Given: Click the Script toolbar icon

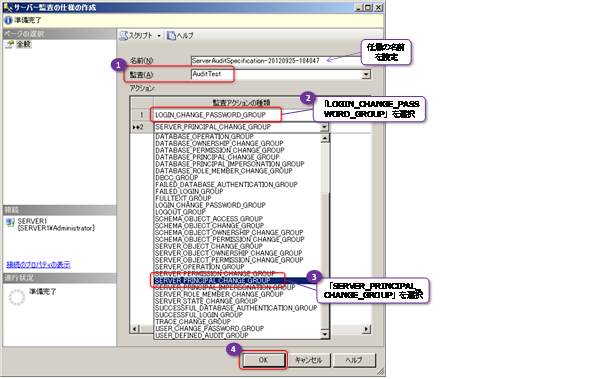Looking at the screenshot, I should coord(124,36).
